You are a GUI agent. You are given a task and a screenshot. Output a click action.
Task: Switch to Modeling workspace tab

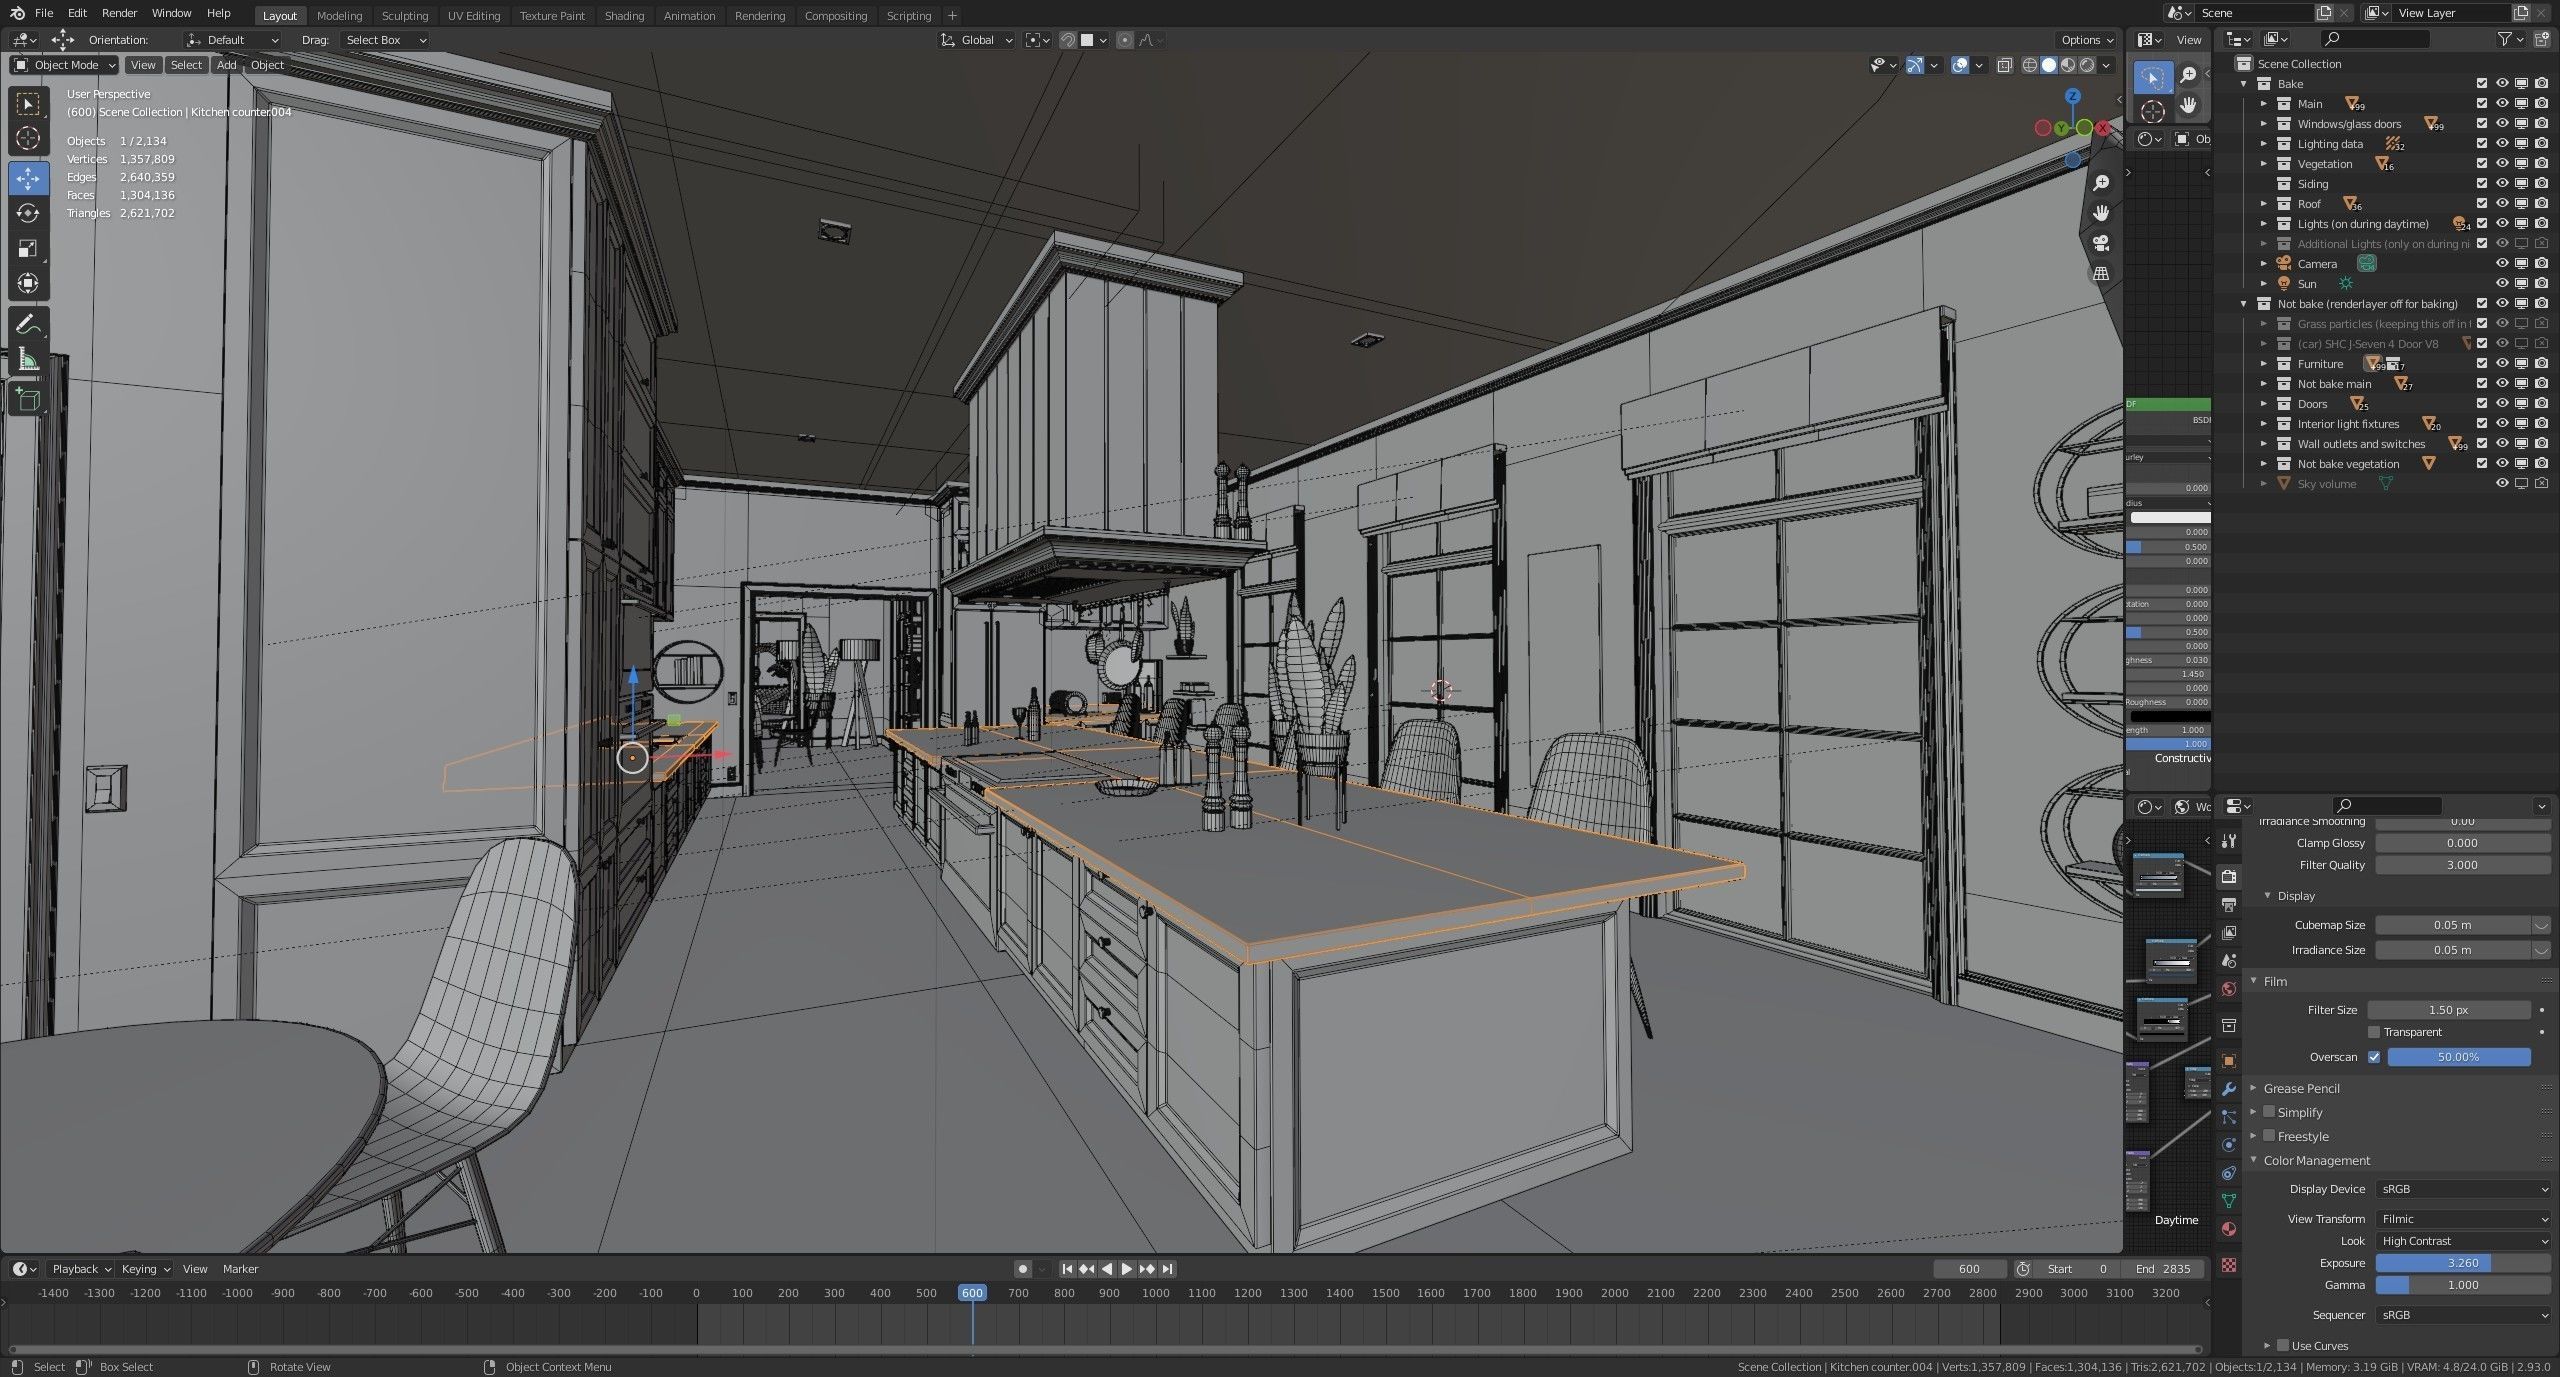click(339, 16)
